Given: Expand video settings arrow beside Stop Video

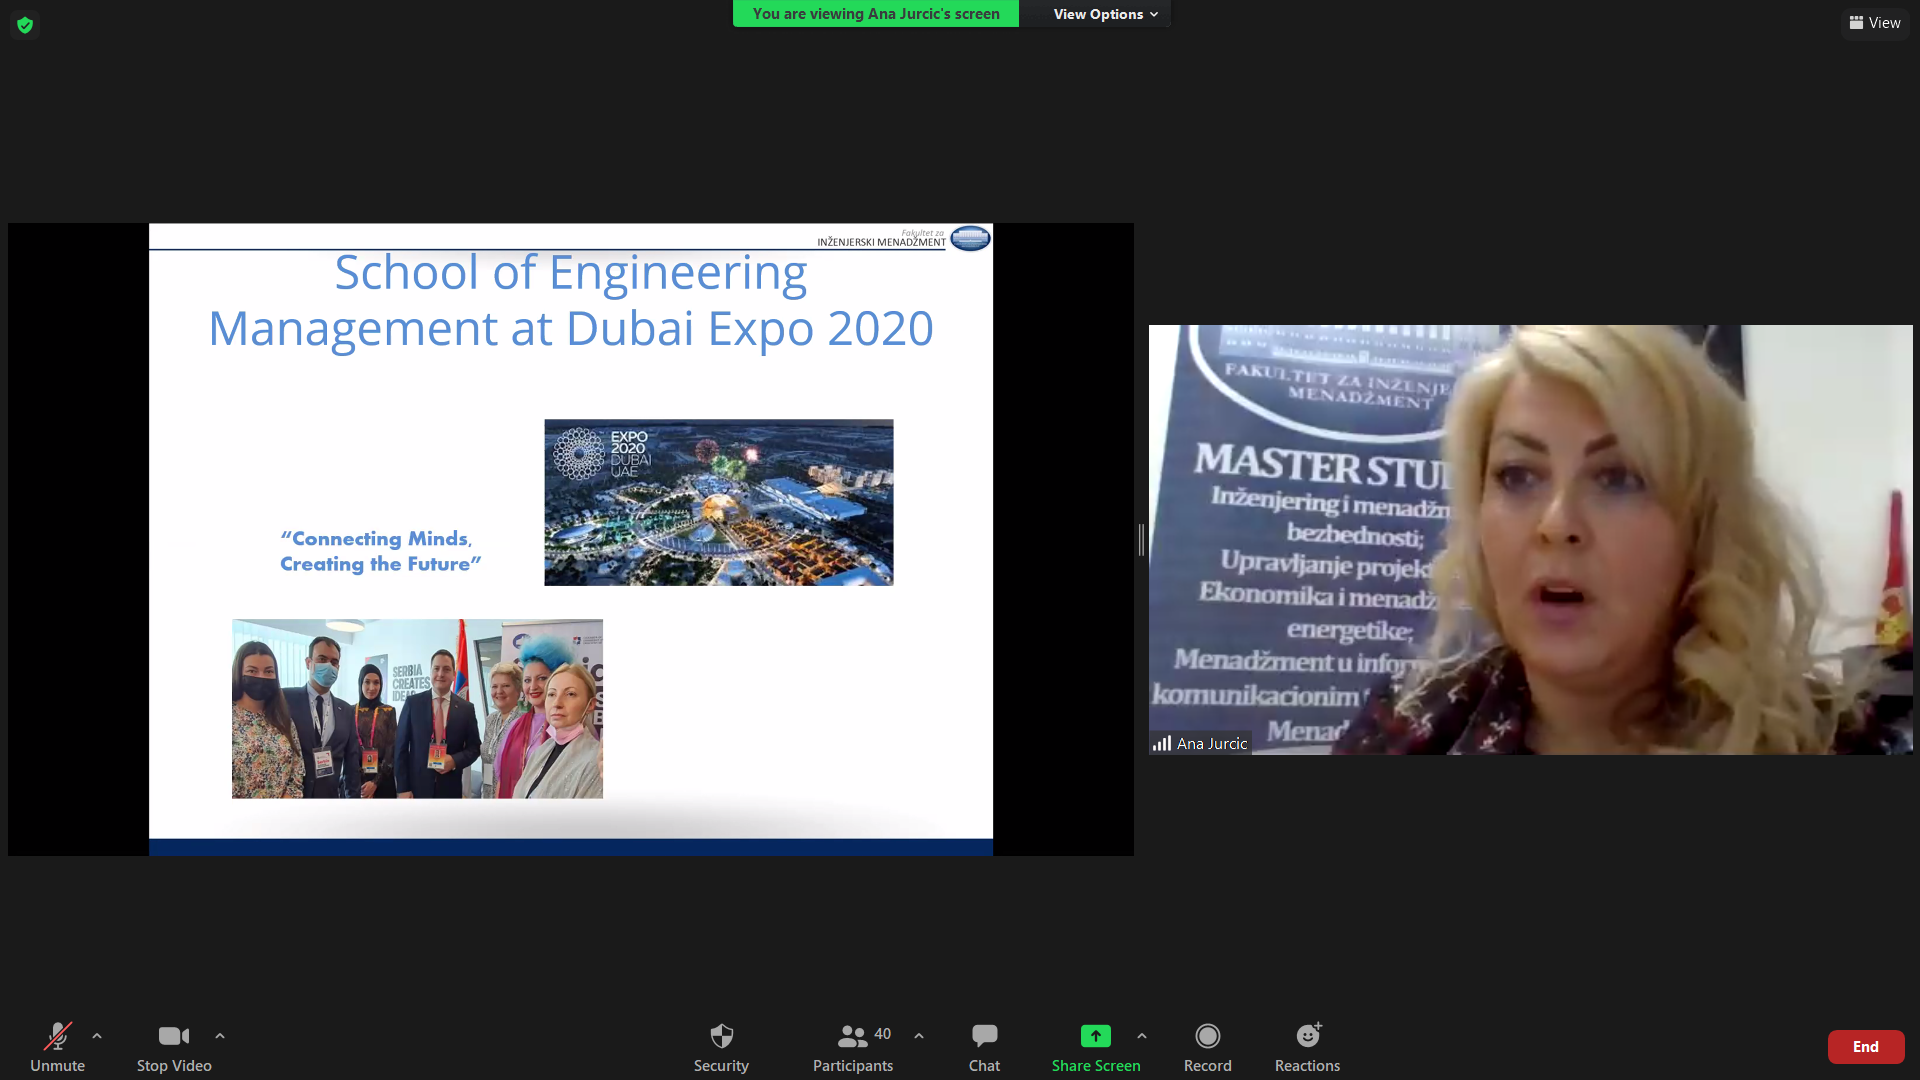Looking at the screenshot, I should [x=220, y=1036].
